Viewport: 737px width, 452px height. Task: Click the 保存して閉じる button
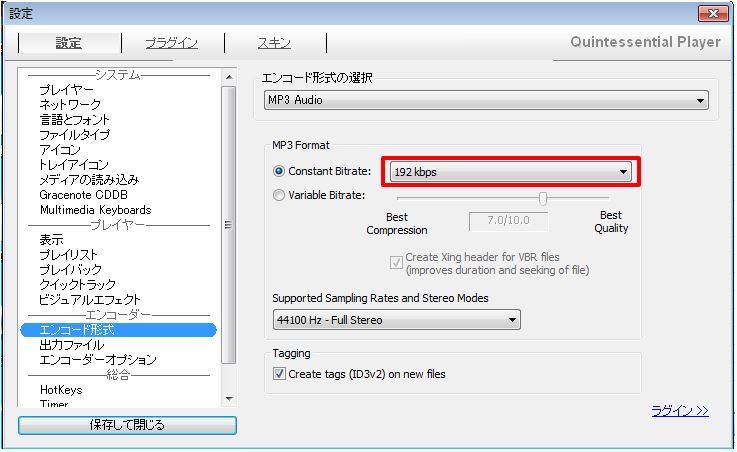[127, 425]
